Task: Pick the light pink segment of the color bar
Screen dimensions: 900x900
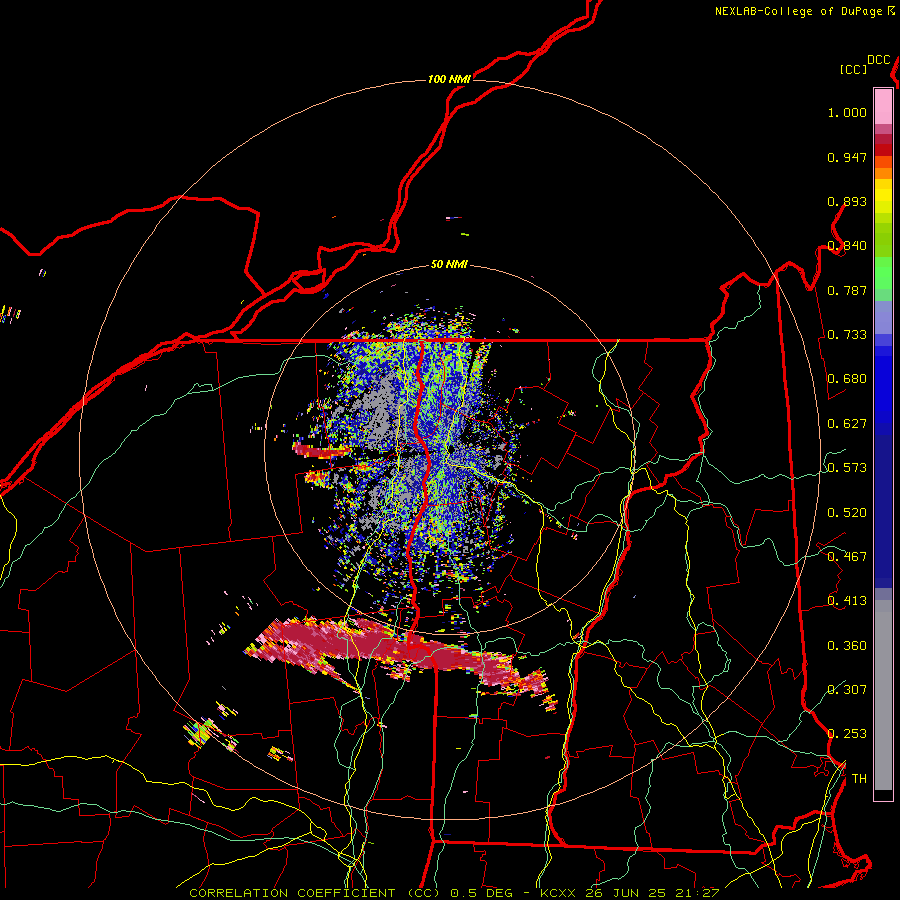Action: tap(883, 106)
